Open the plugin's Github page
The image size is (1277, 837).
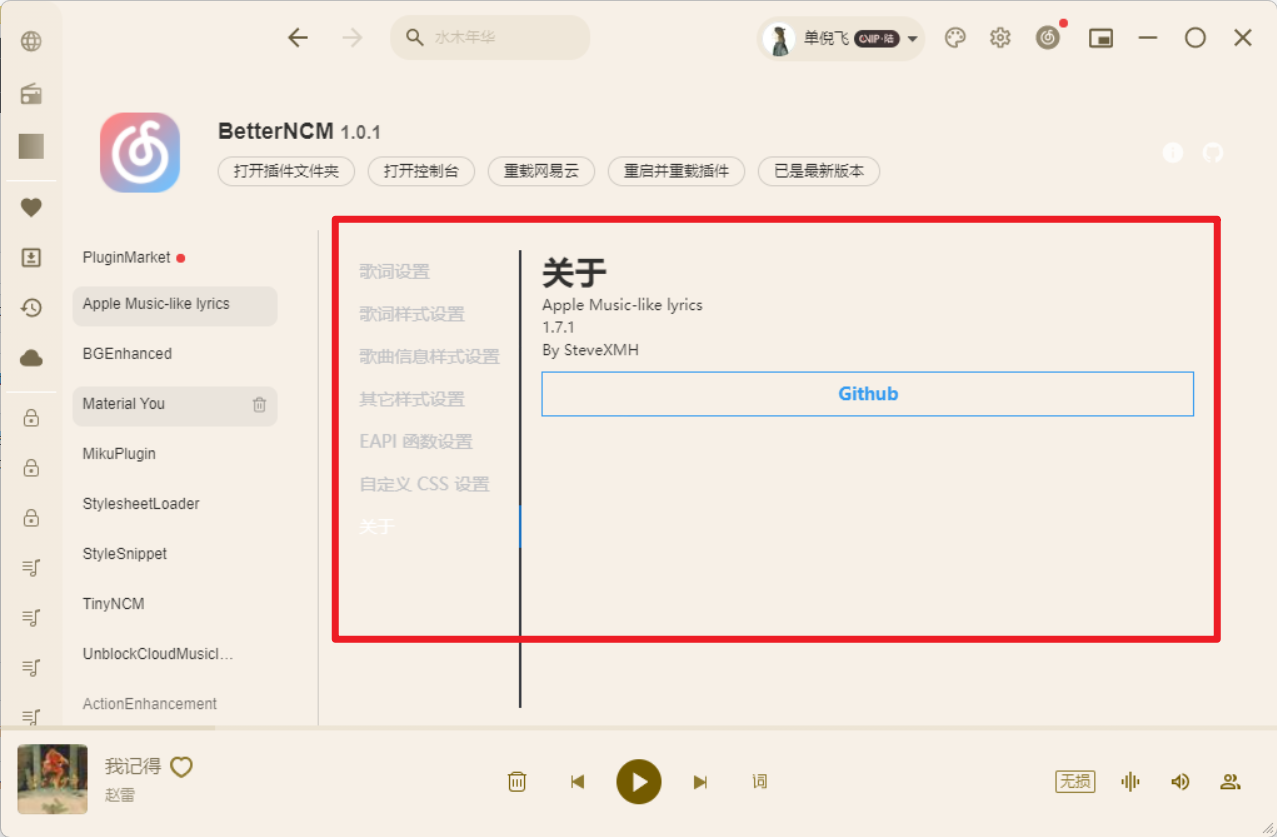pyautogui.click(x=867, y=393)
